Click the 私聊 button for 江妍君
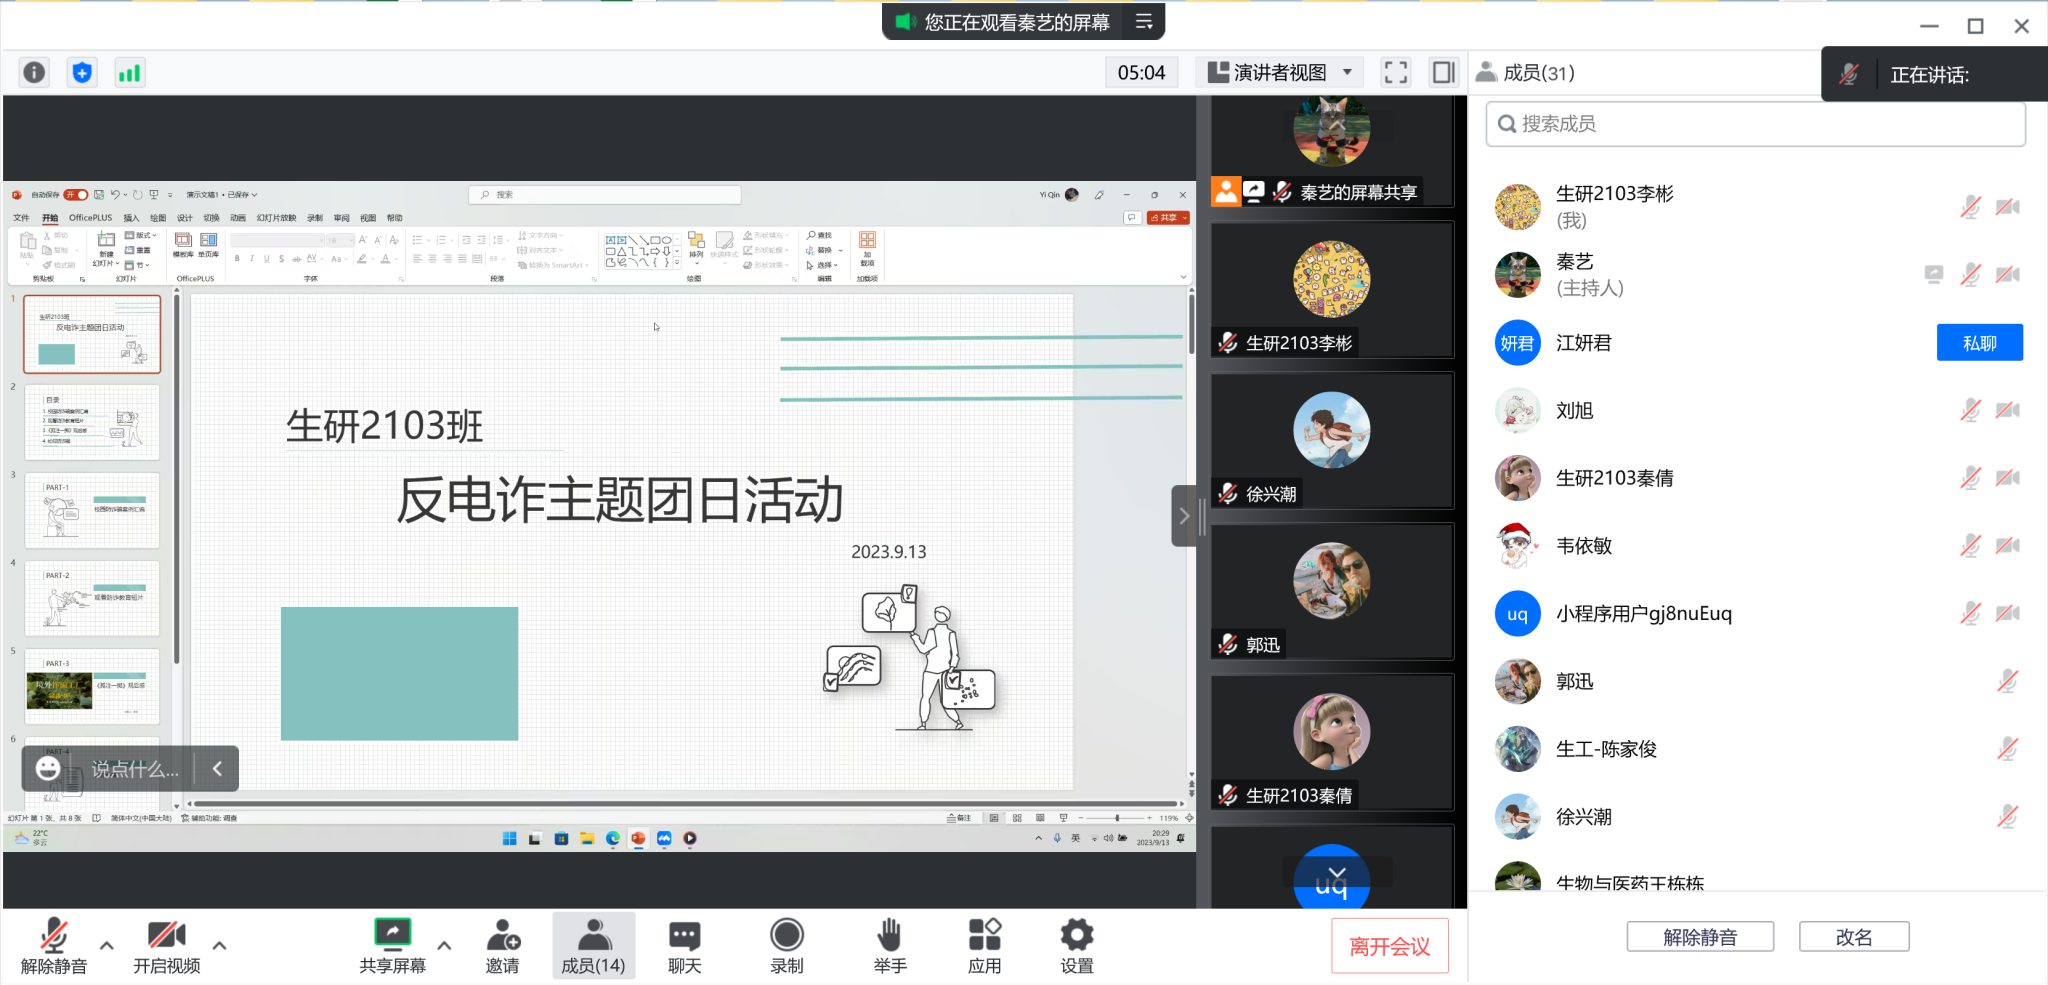The width and height of the screenshot is (2048, 985). [1978, 343]
